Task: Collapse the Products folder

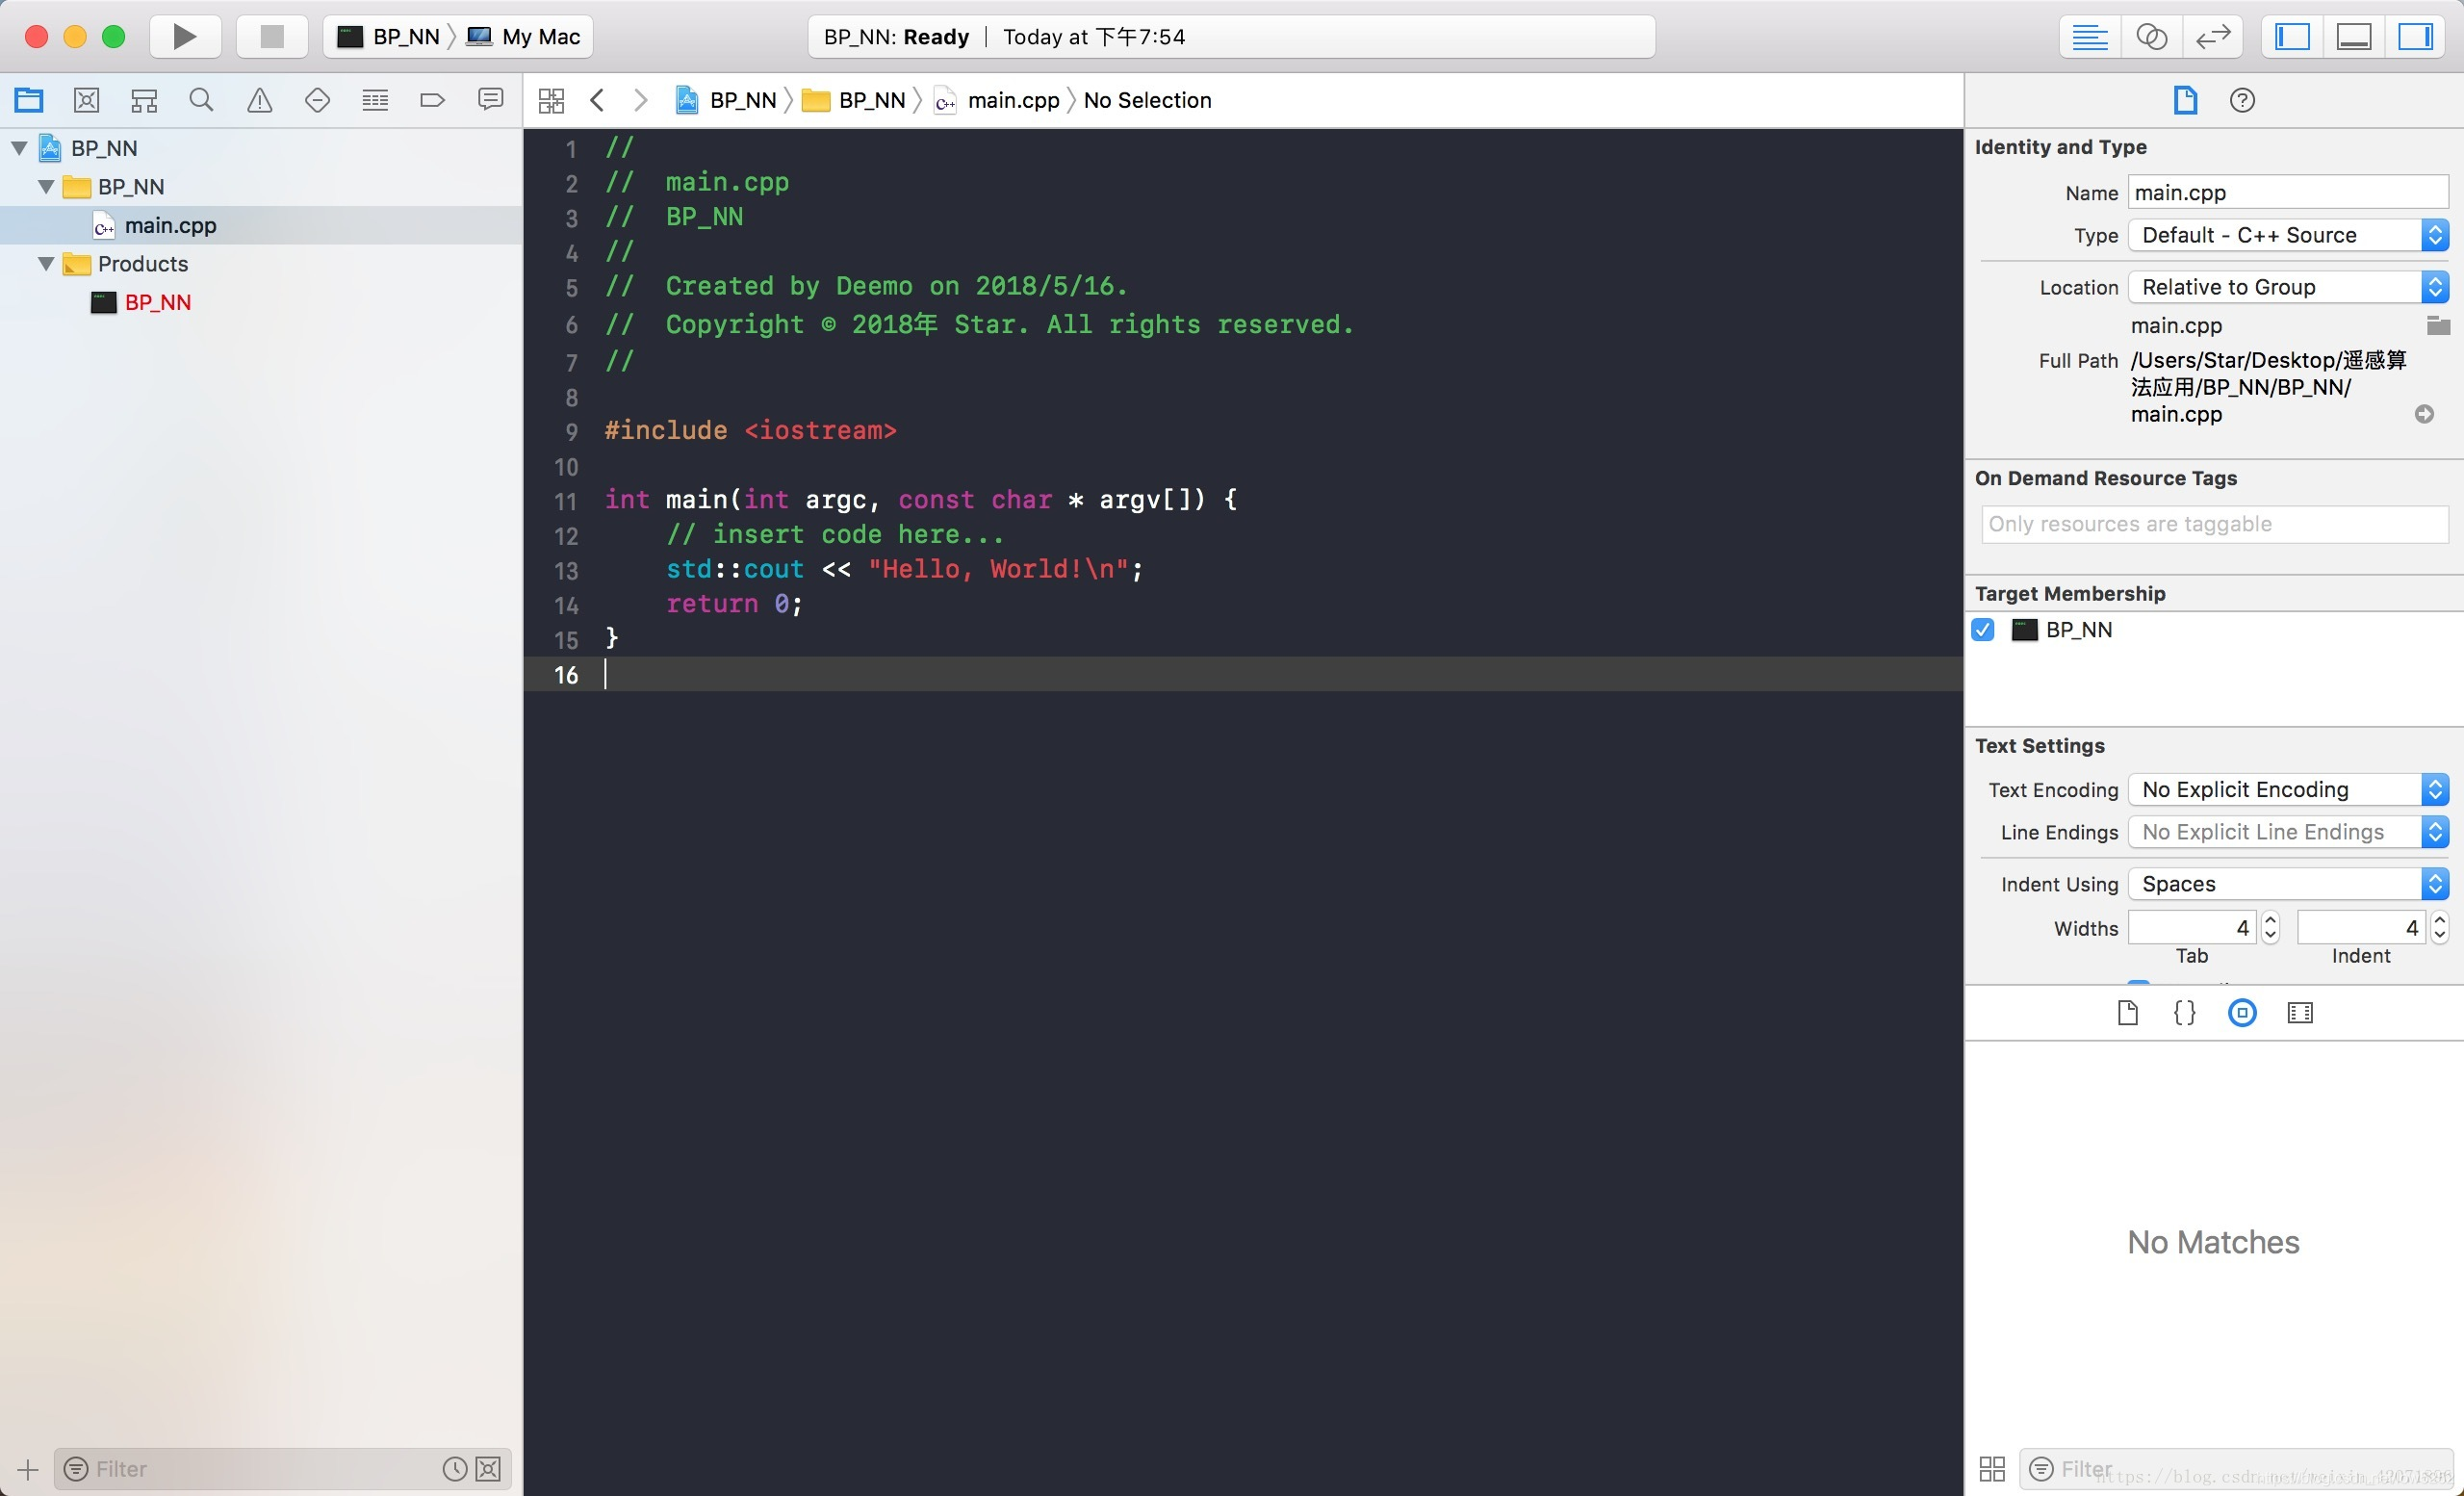Action: [x=46, y=264]
